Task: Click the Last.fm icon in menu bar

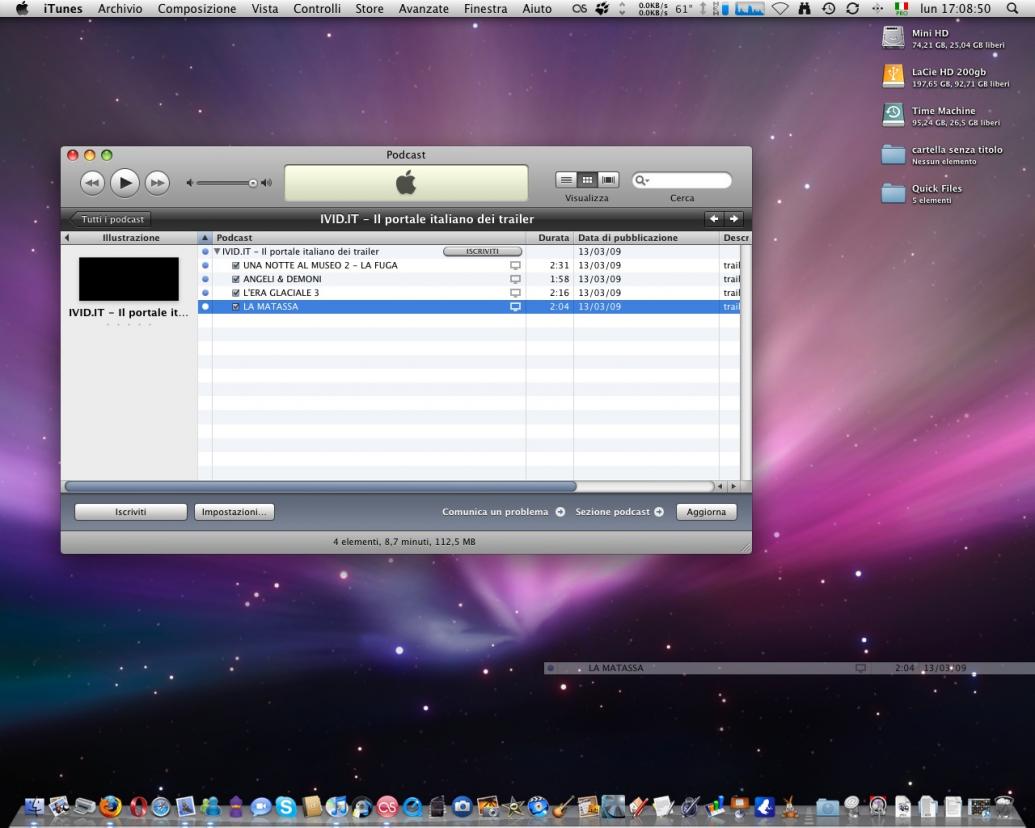Action: [x=580, y=9]
